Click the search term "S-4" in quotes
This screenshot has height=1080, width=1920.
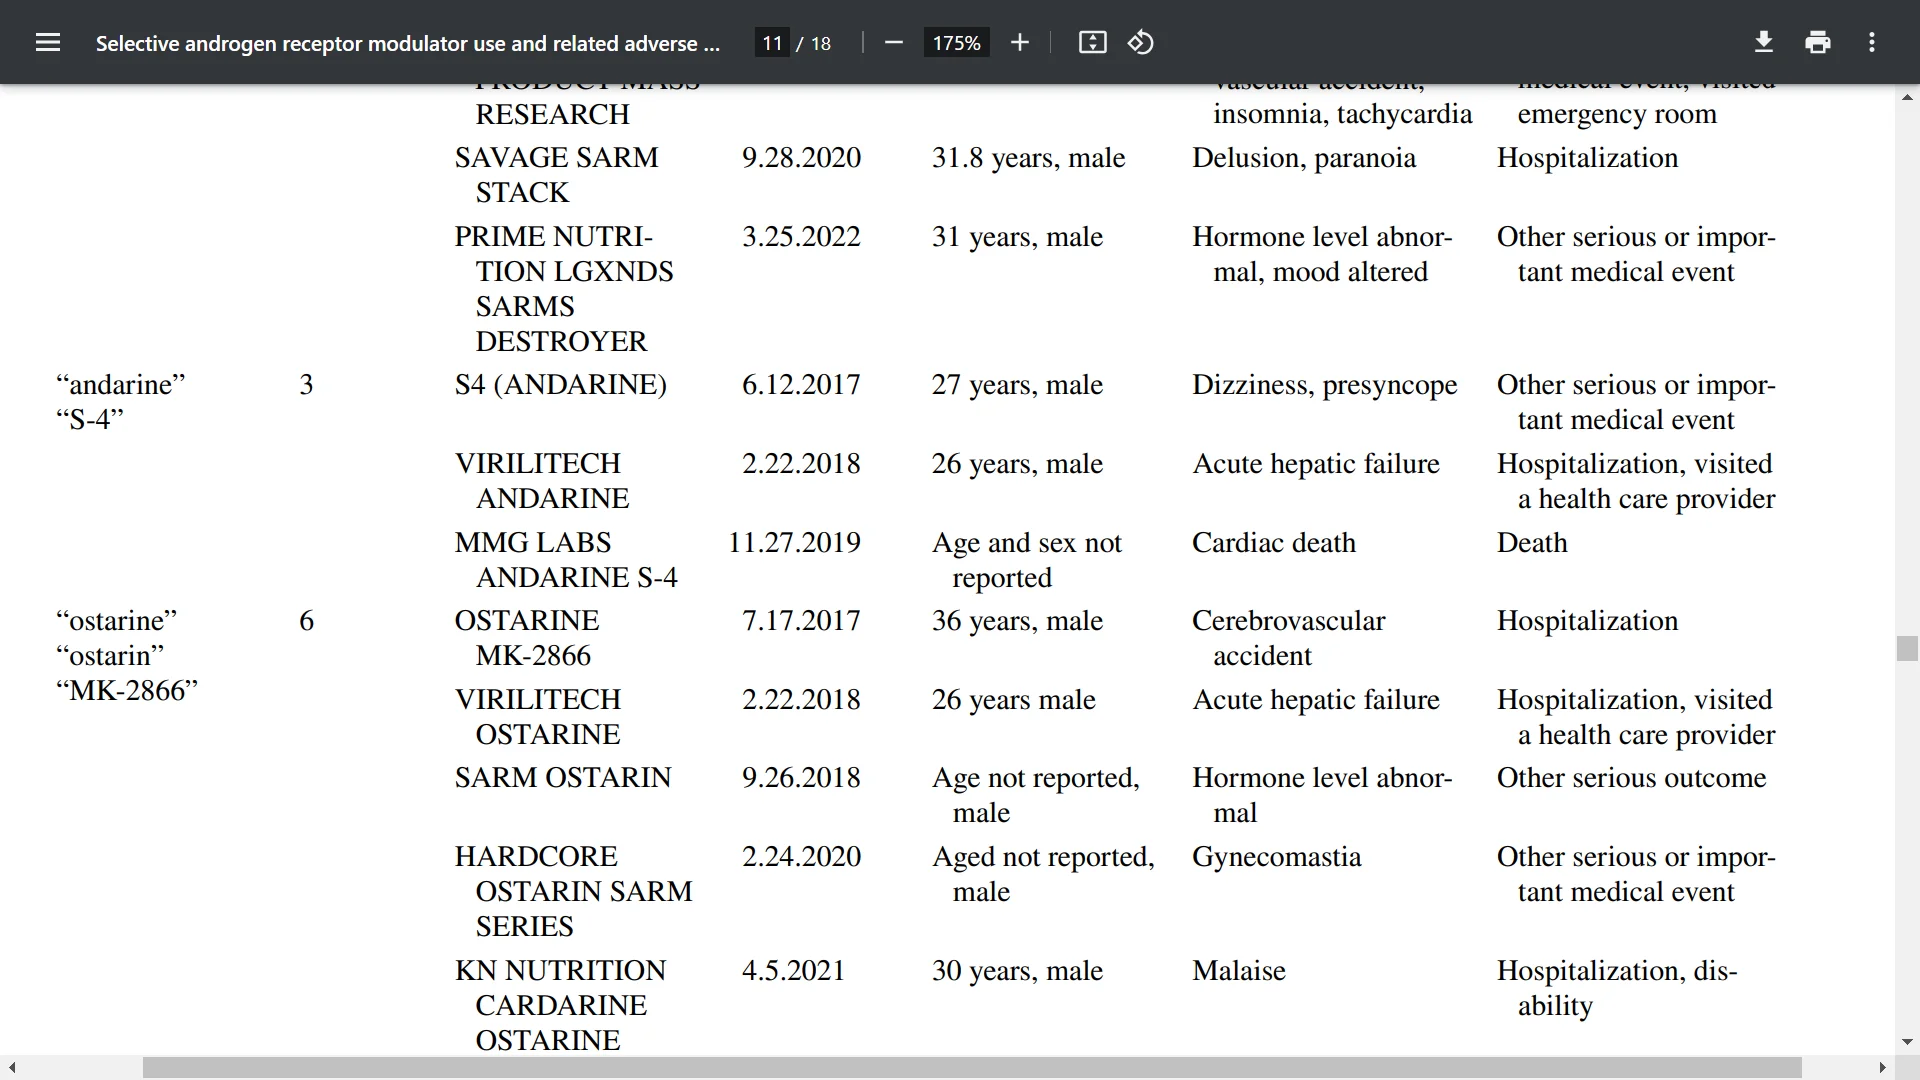(x=90, y=420)
